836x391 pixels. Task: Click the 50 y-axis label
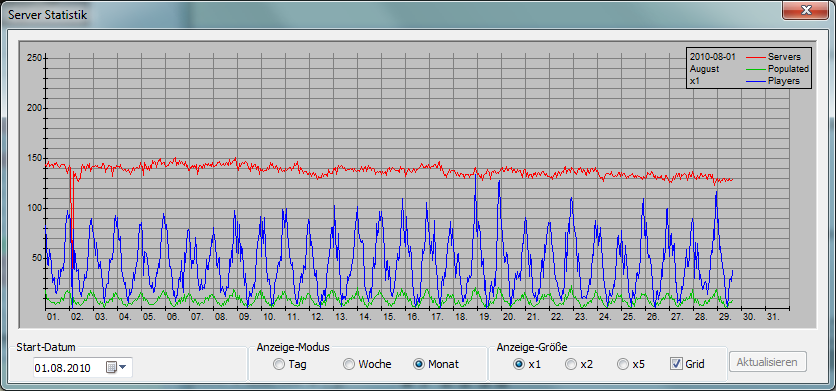click(37, 258)
